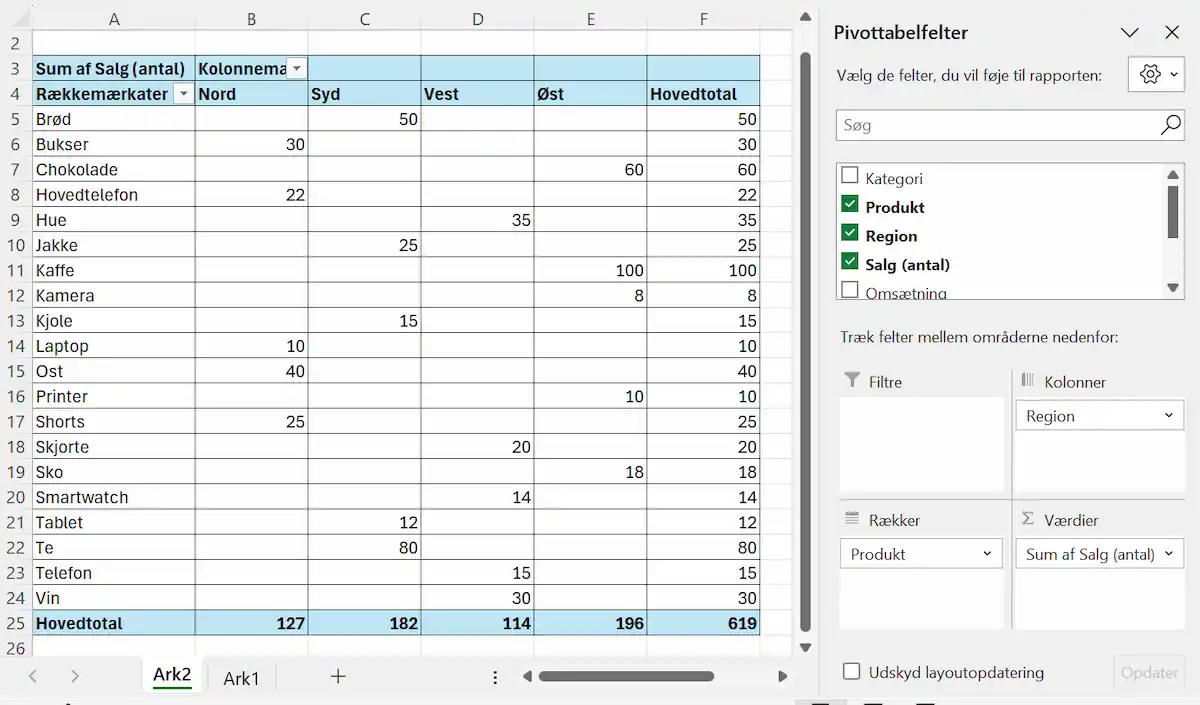Switch to the Ark1 sheet tab

point(241,678)
